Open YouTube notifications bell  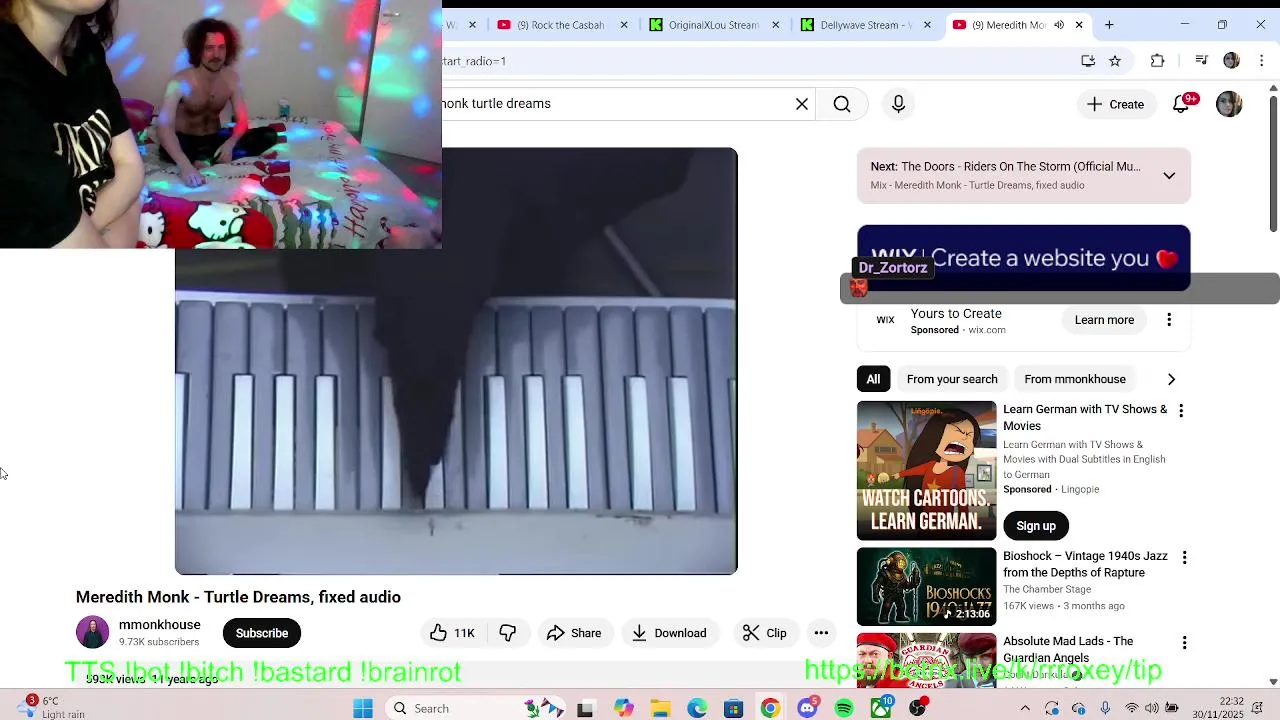click(x=1181, y=104)
